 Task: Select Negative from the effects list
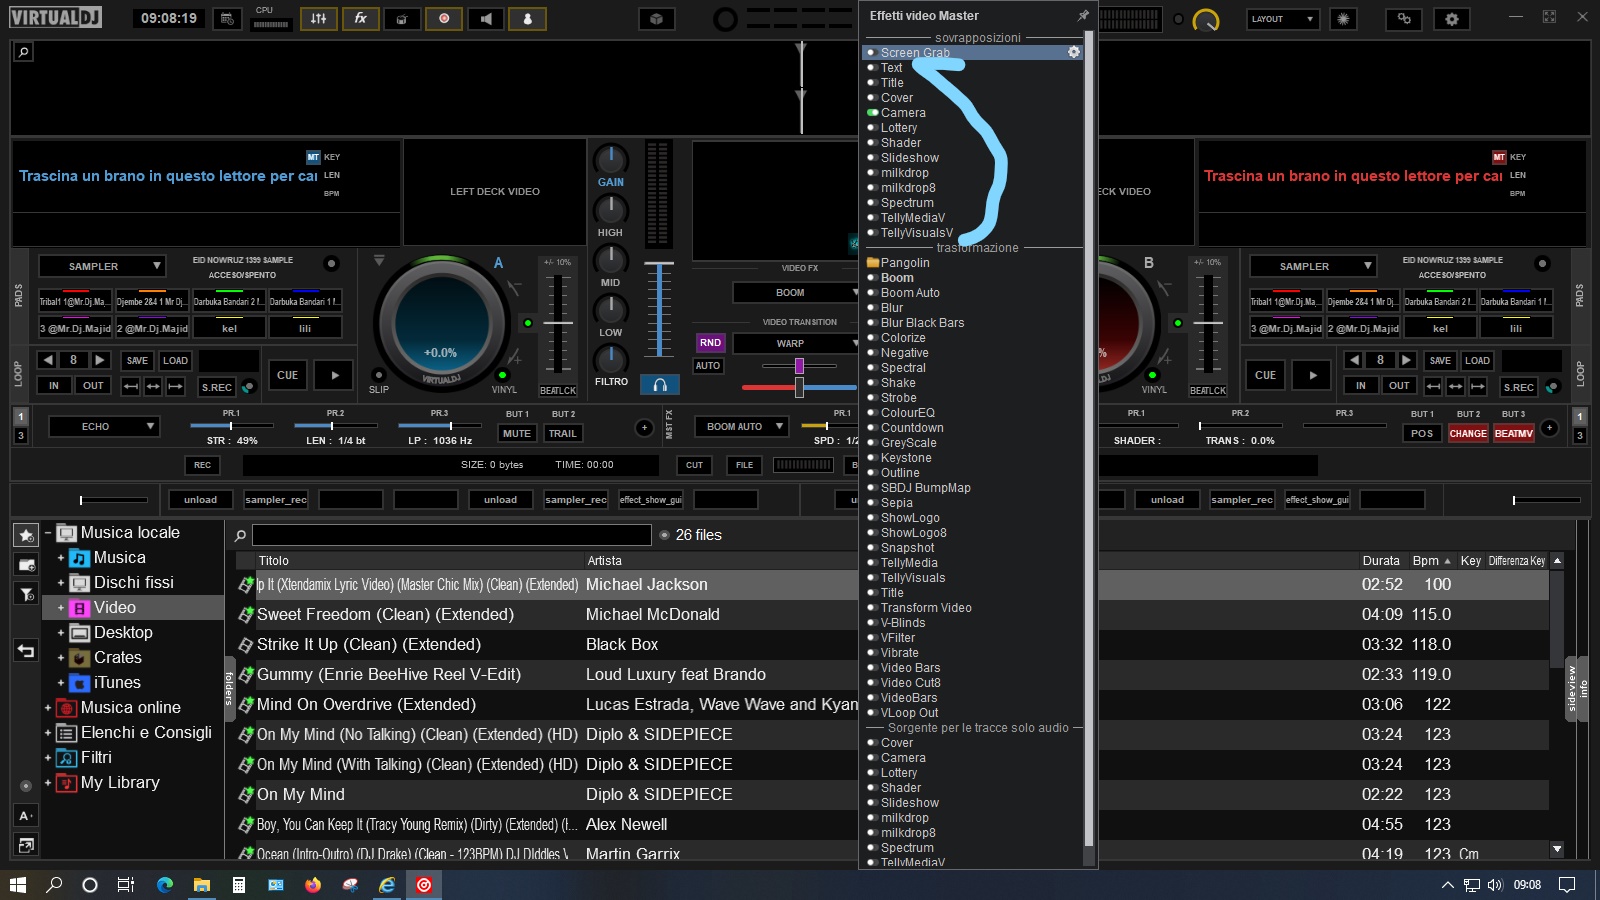[904, 353]
